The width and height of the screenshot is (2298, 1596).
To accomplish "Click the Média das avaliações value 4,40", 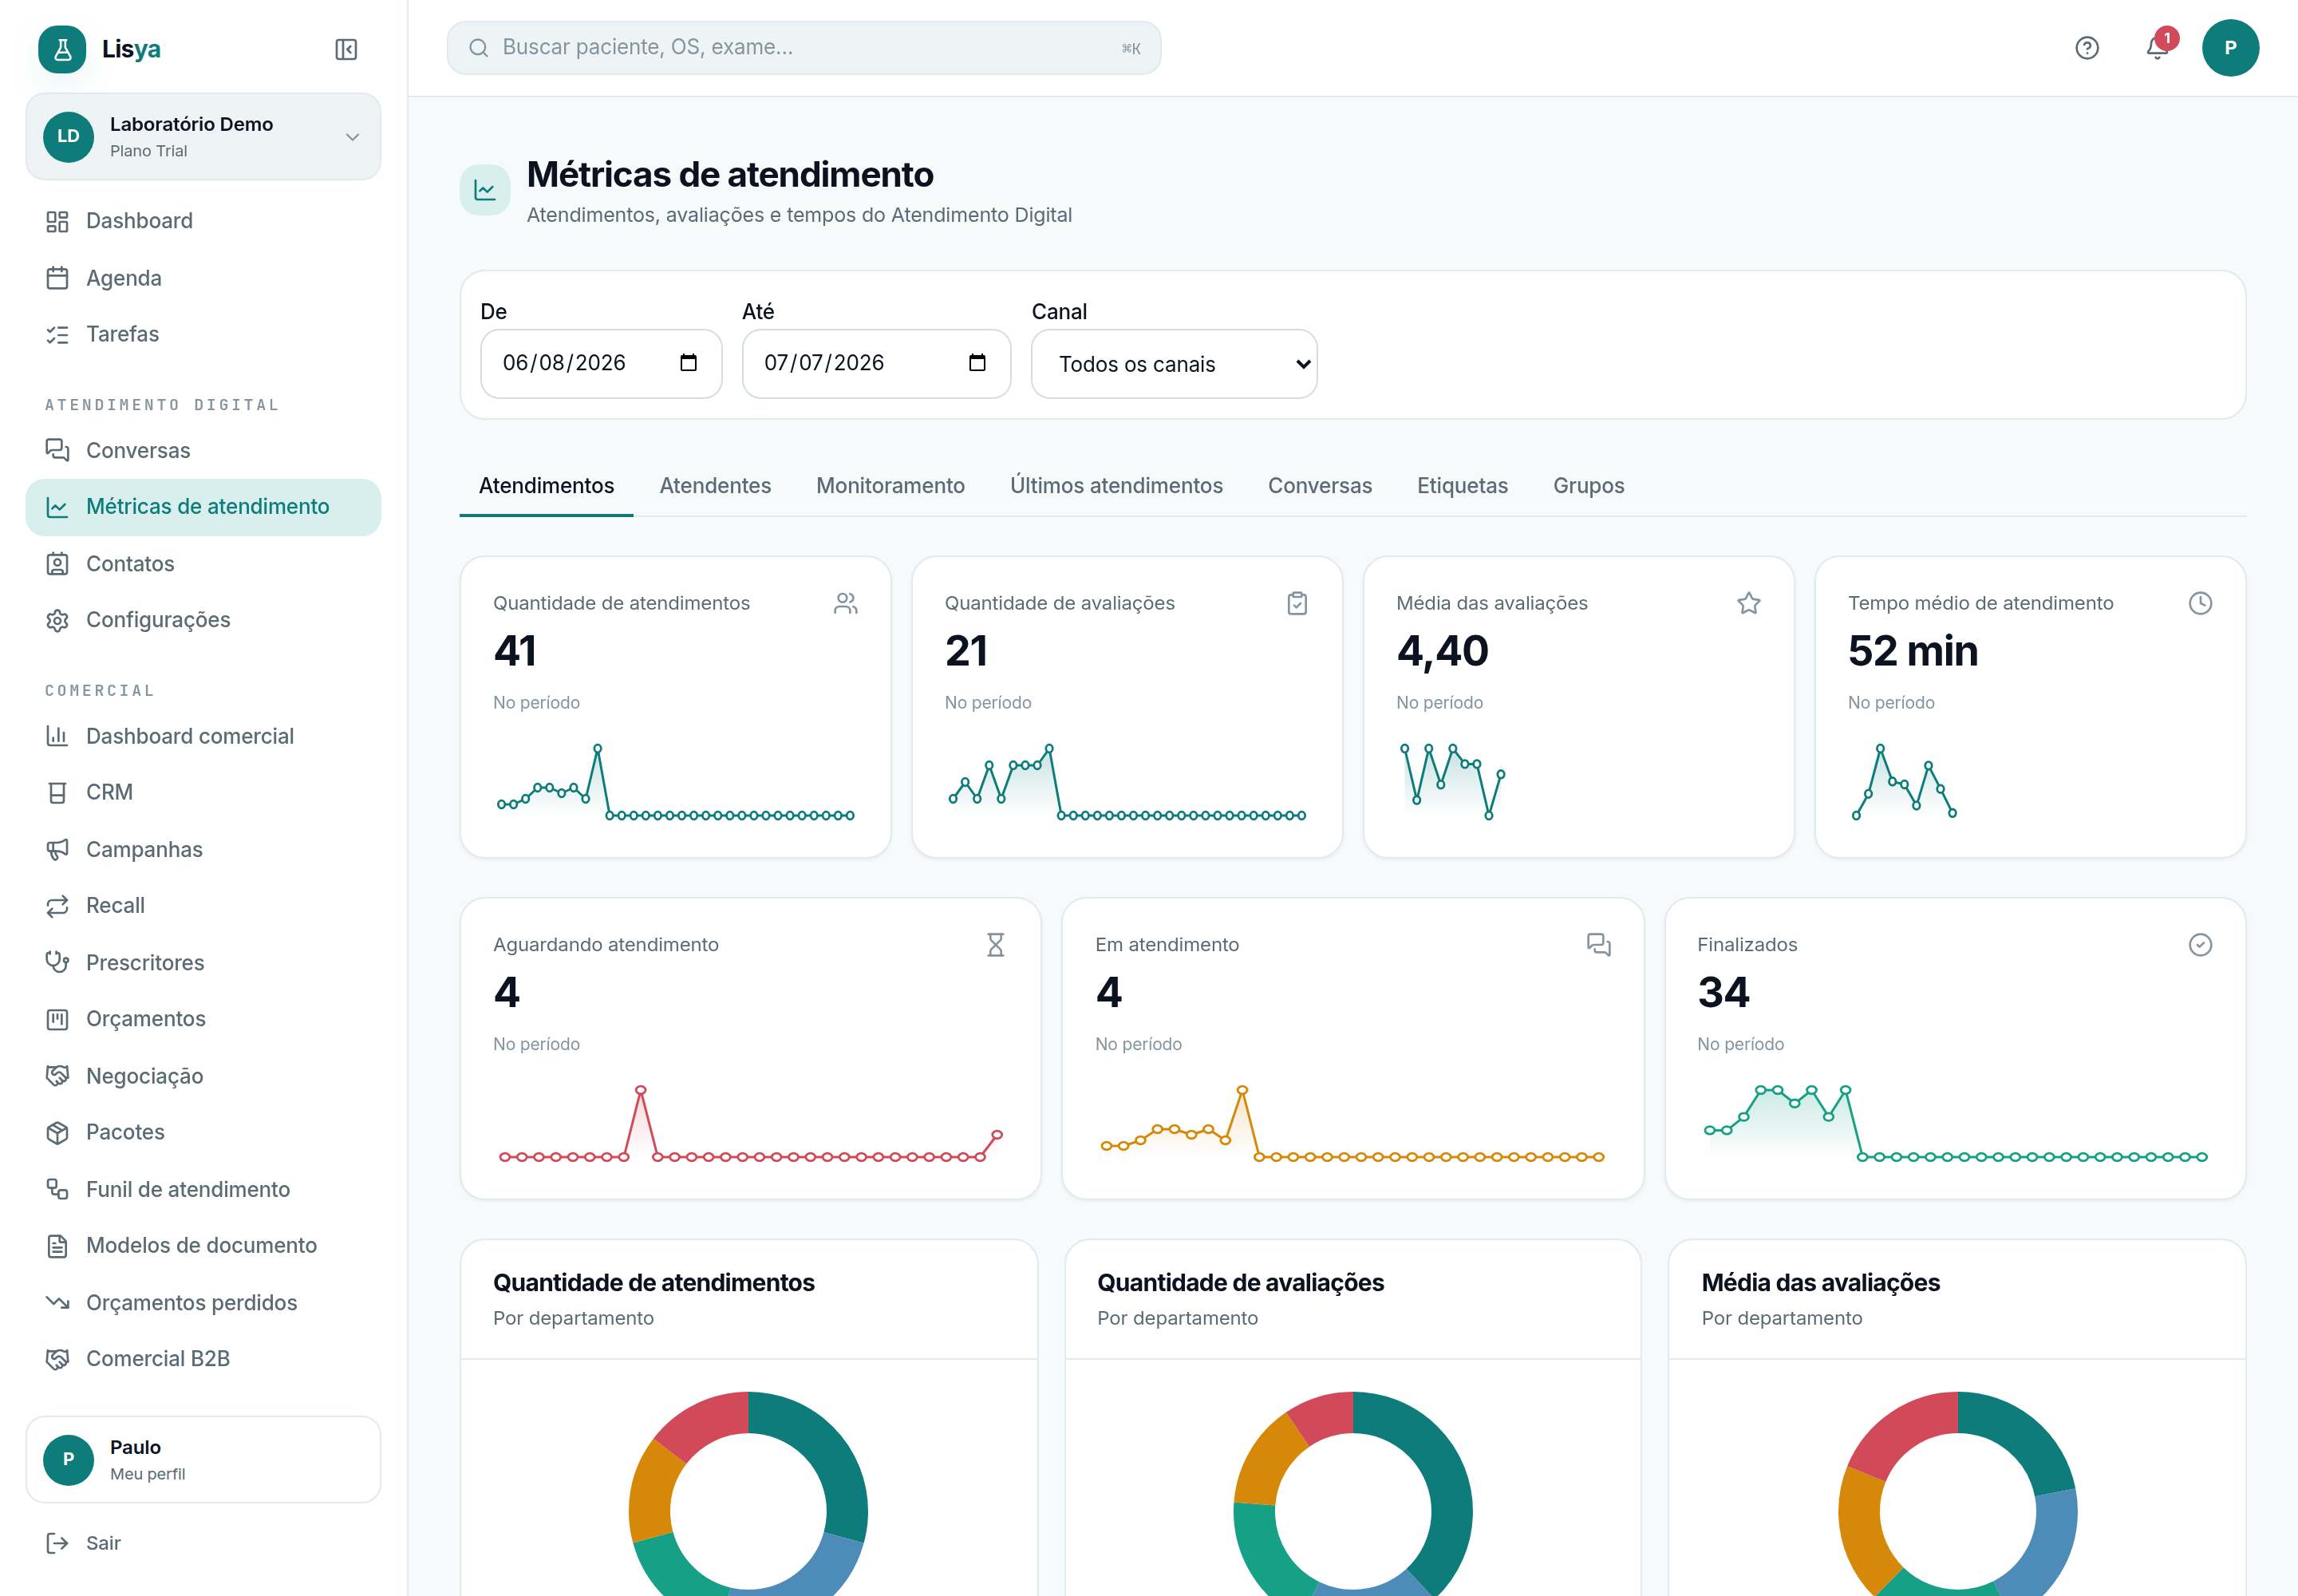I will tap(1442, 651).
